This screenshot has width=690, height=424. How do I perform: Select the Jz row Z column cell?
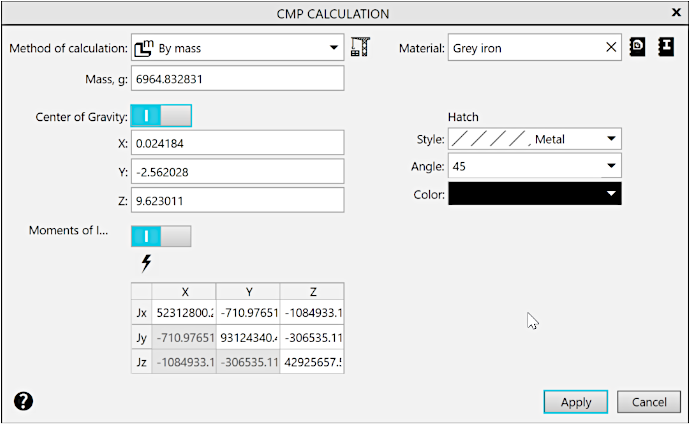[x=311, y=361]
